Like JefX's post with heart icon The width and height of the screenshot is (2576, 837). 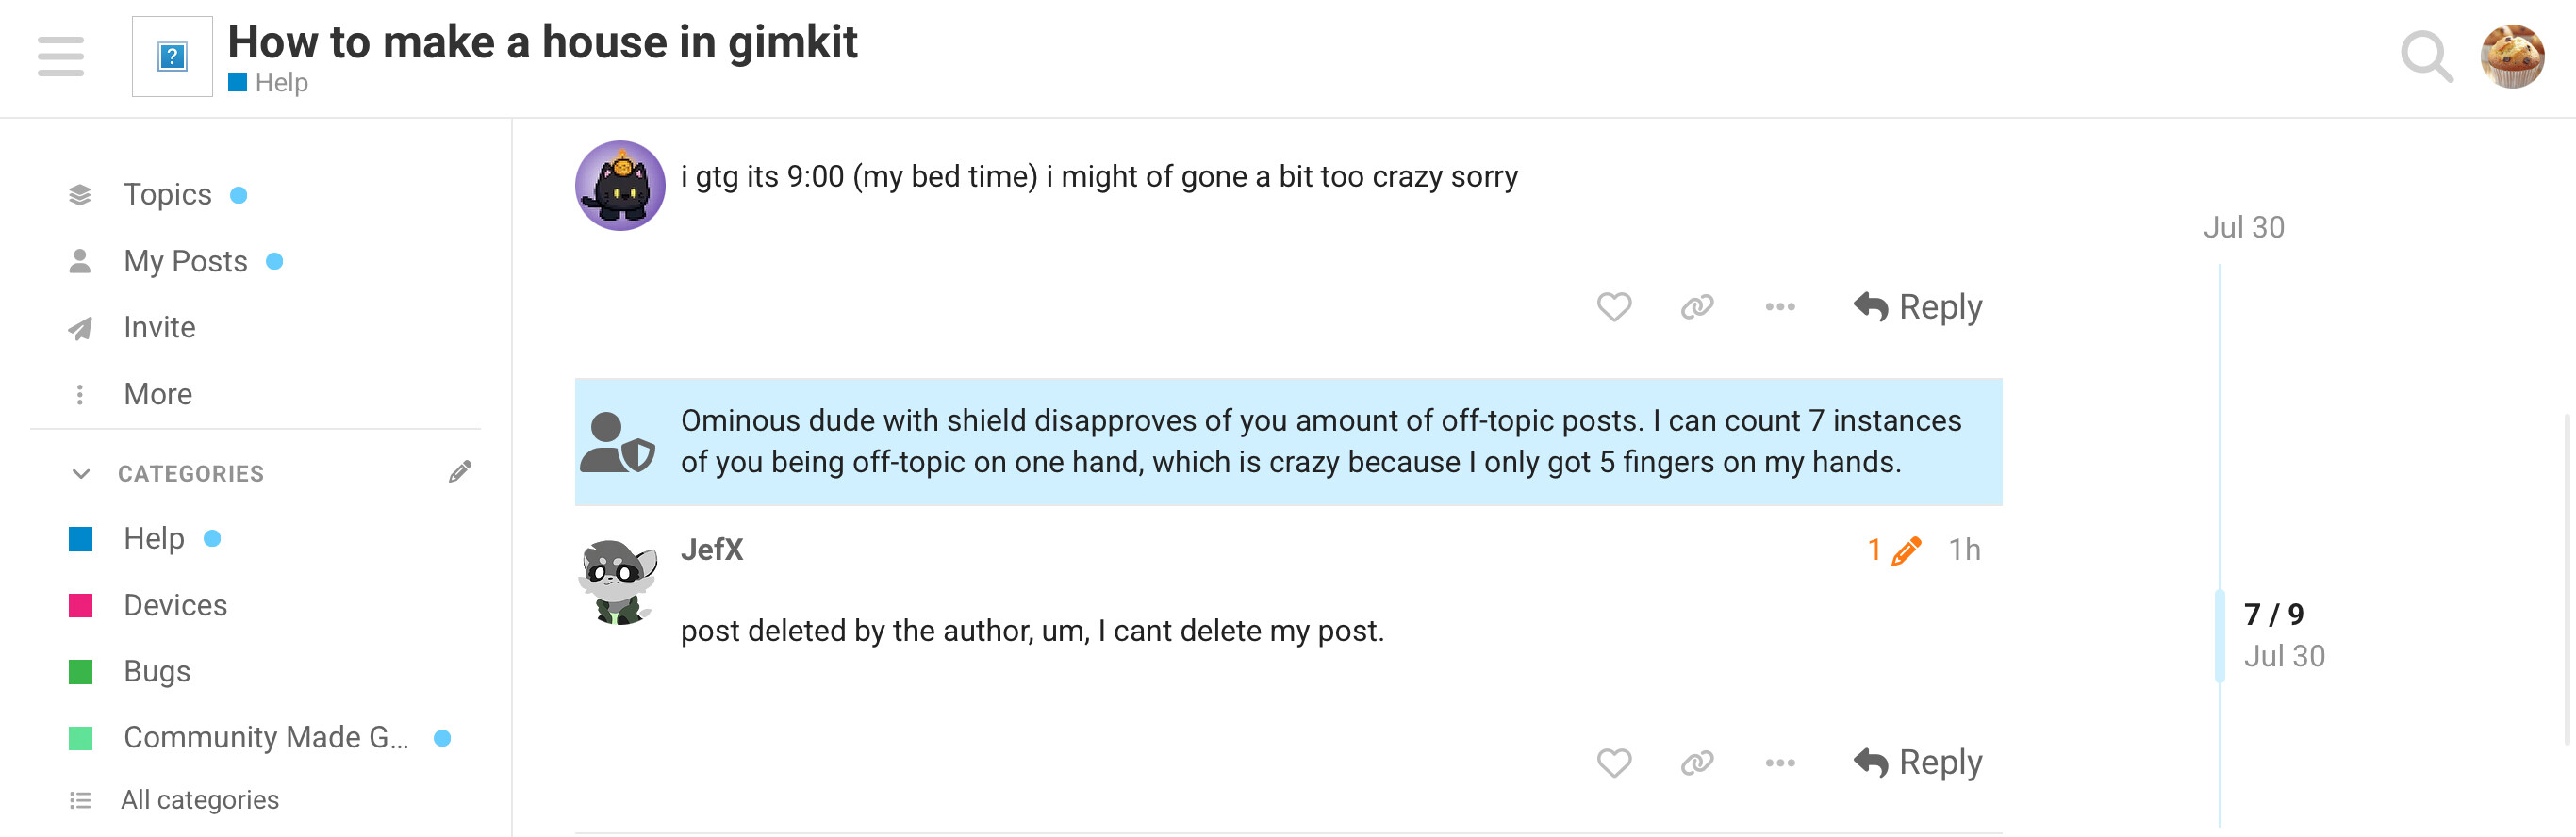(1613, 763)
